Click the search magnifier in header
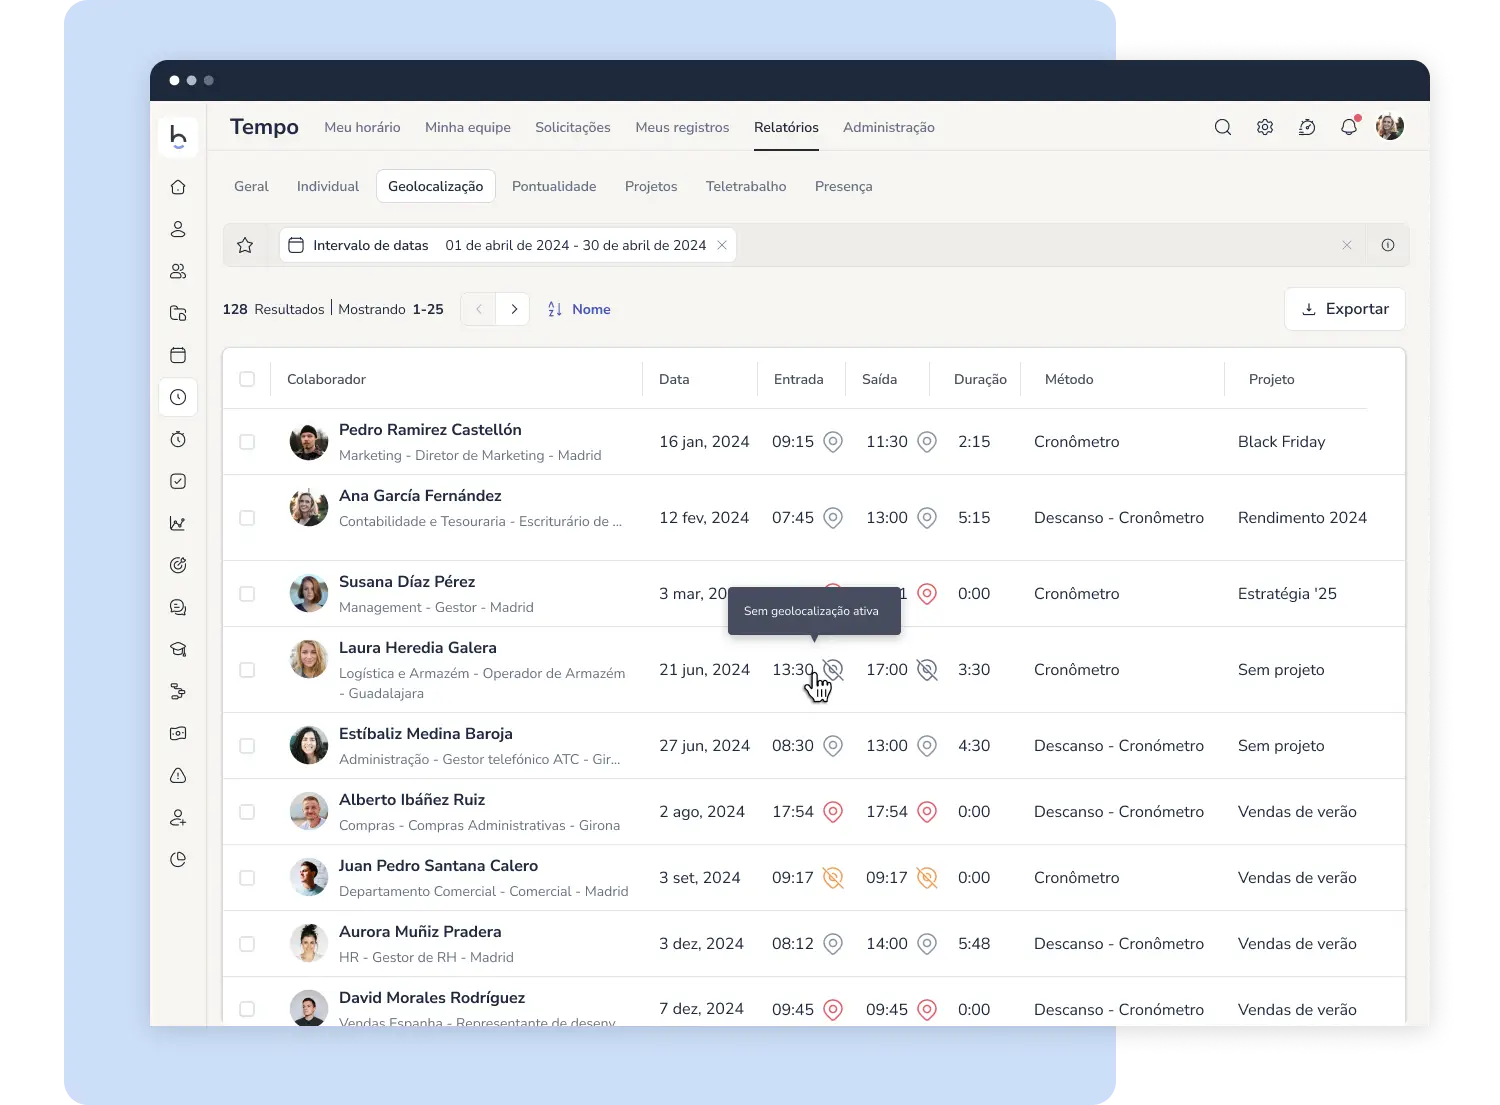1500x1105 pixels. pos(1223,127)
